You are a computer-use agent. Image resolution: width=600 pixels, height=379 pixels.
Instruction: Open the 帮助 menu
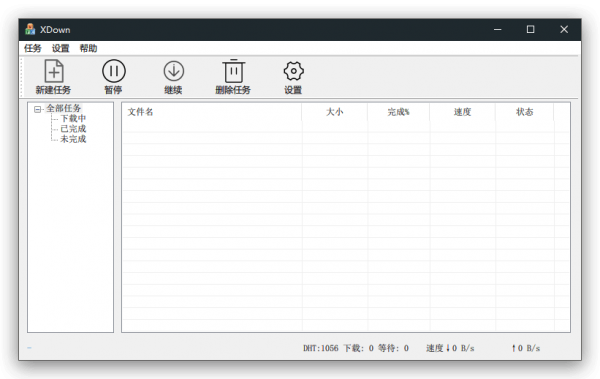[88, 48]
